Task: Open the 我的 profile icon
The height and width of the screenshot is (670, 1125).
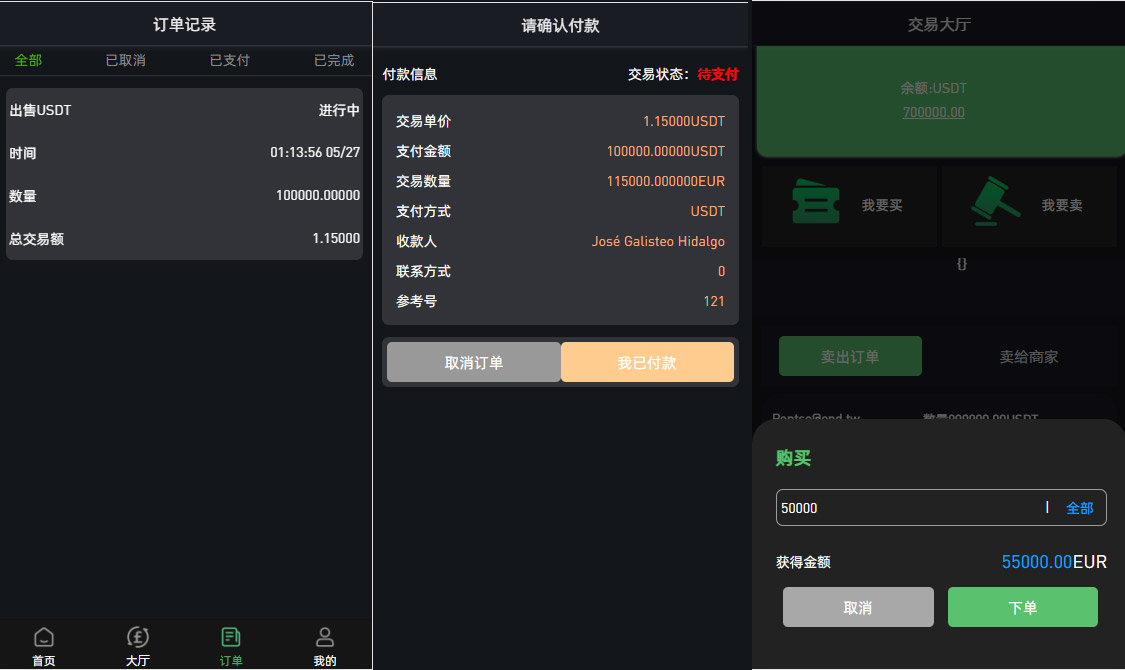Action: coord(325,637)
